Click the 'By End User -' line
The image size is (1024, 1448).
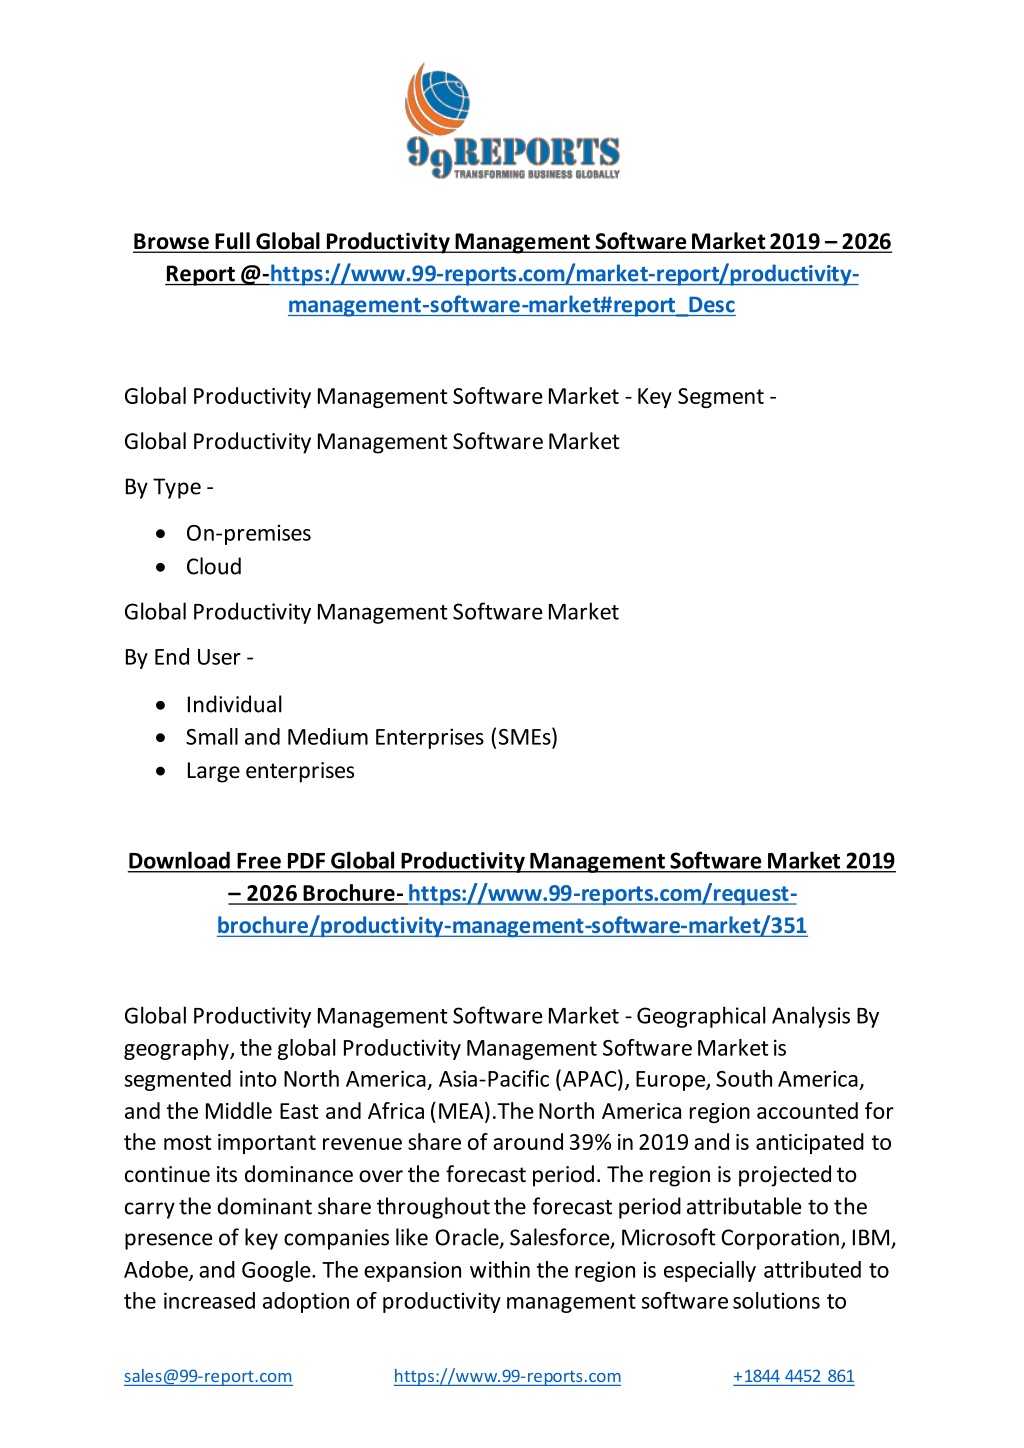pos(189,658)
